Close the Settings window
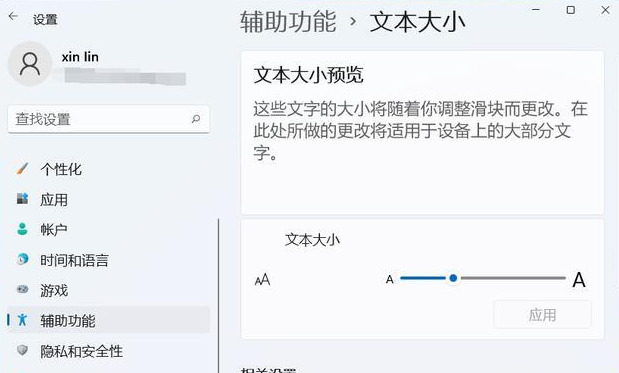 coord(605,10)
